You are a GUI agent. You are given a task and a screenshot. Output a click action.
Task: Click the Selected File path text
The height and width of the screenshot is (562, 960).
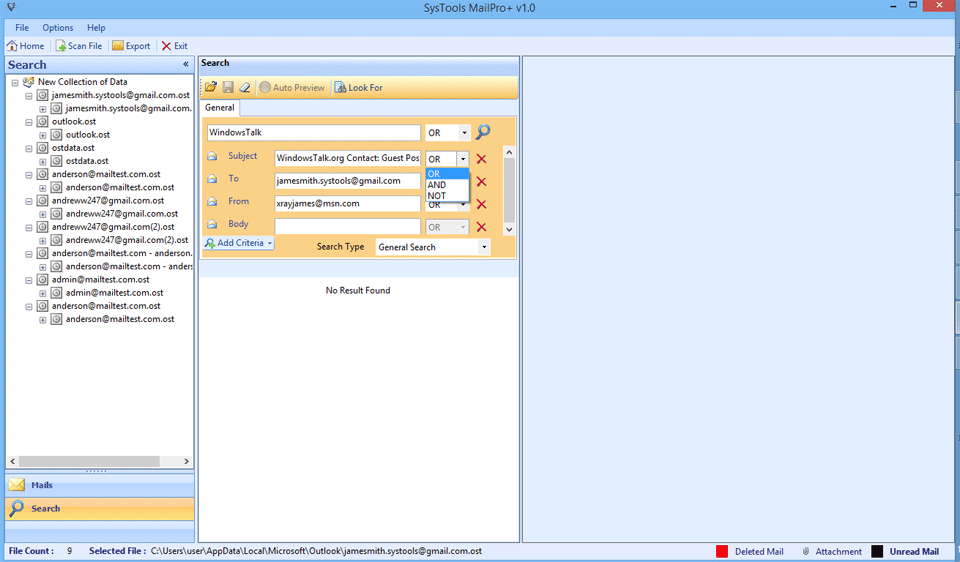click(316, 551)
